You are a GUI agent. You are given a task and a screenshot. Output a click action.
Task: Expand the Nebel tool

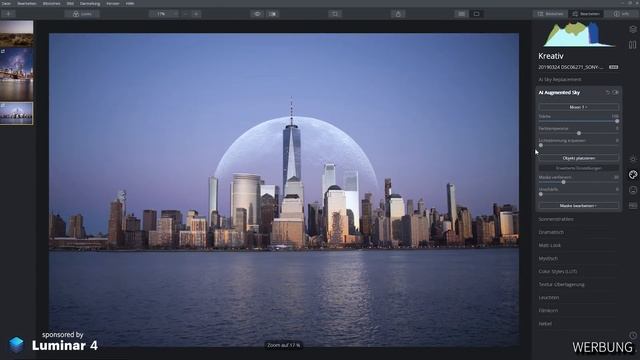point(545,324)
